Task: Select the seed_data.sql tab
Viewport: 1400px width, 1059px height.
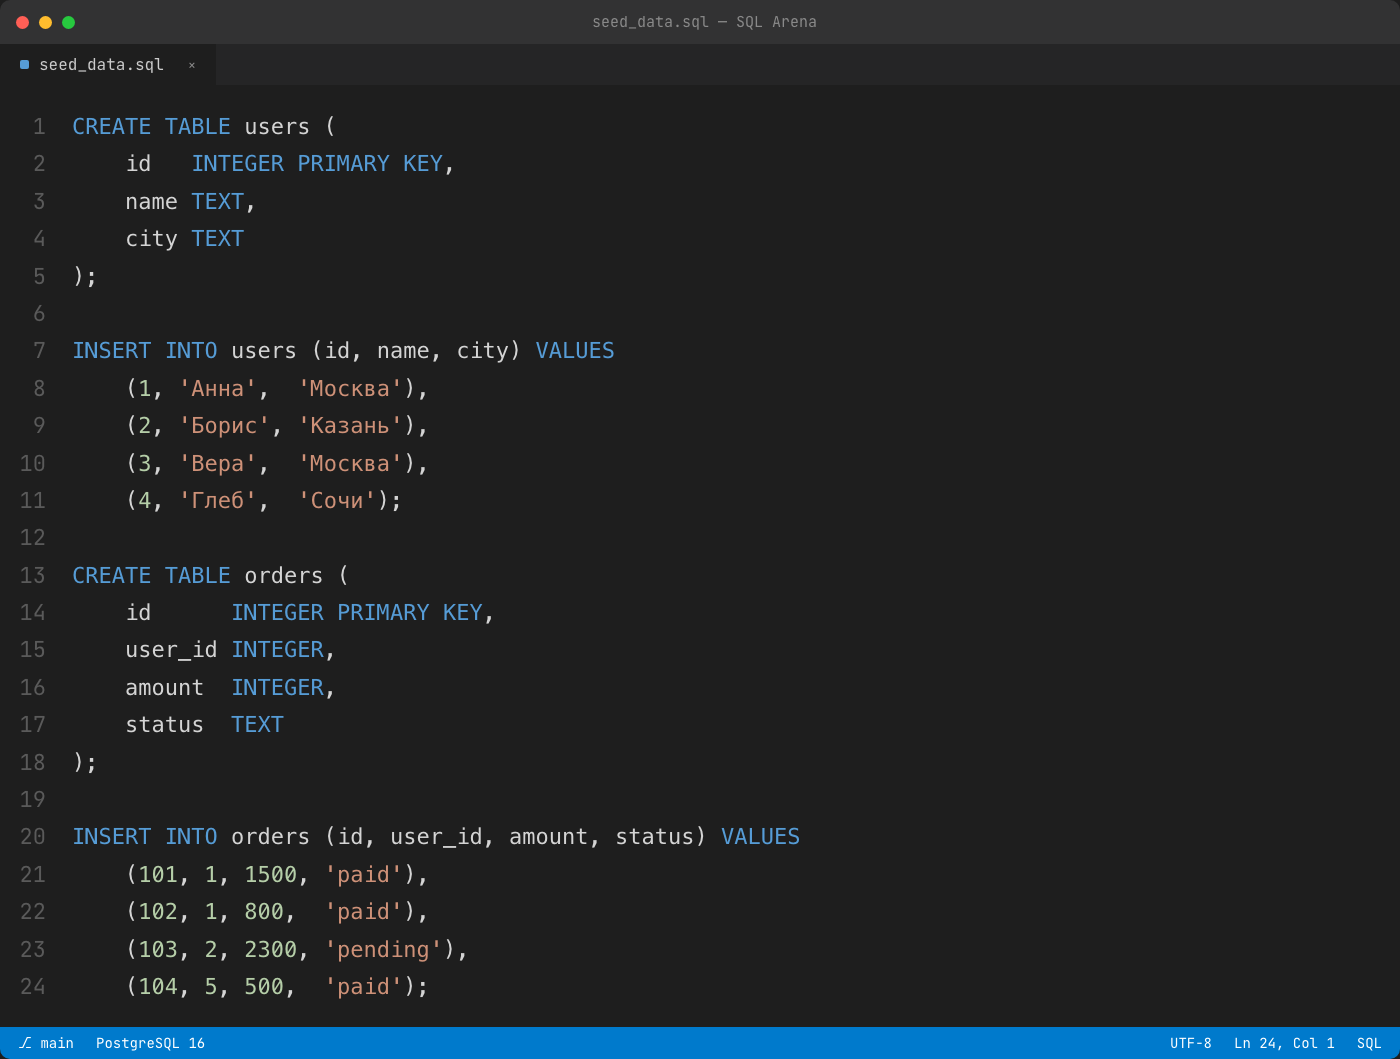Action: point(108,65)
